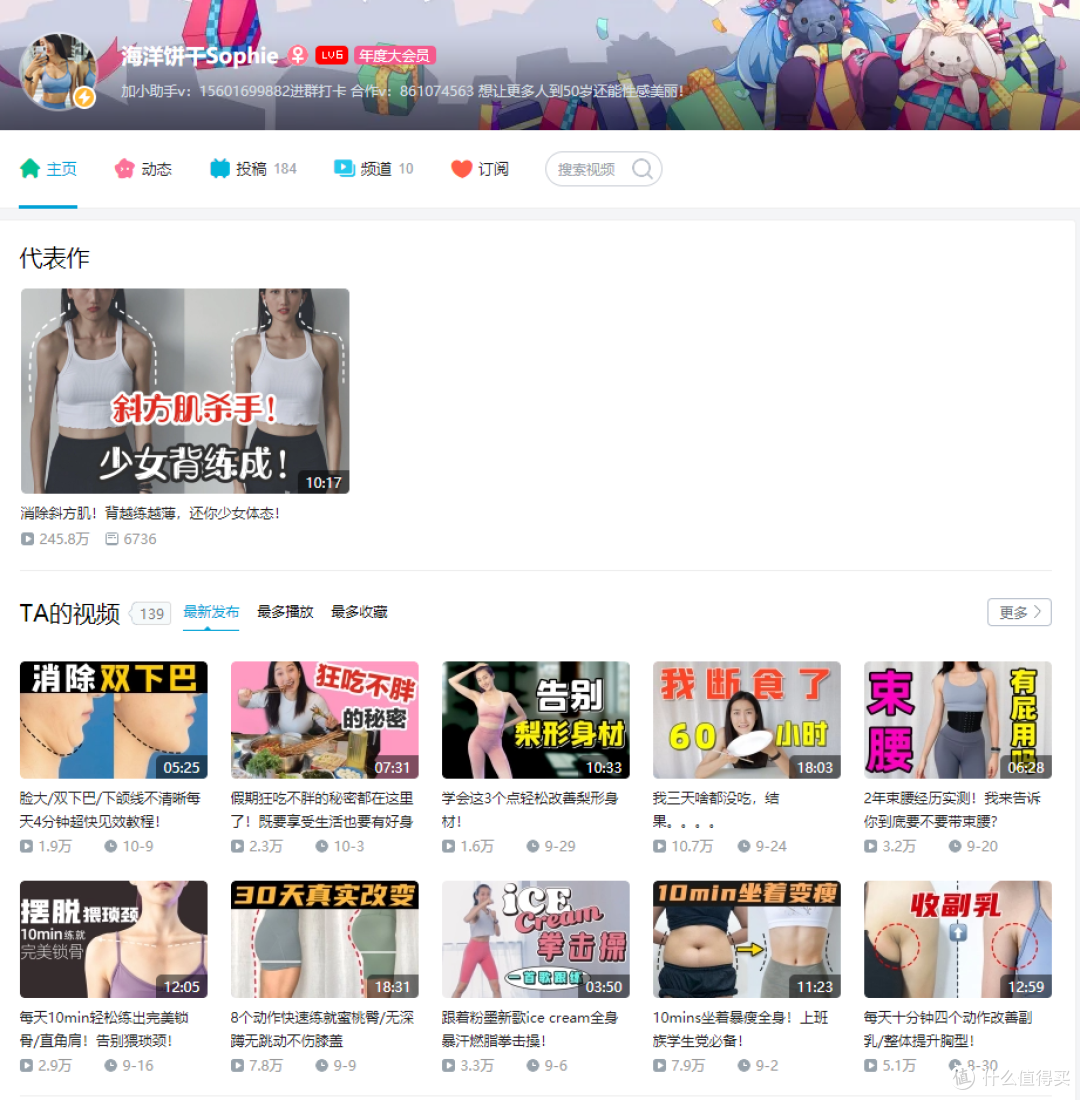Go to the 主页 tab

[48, 169]
